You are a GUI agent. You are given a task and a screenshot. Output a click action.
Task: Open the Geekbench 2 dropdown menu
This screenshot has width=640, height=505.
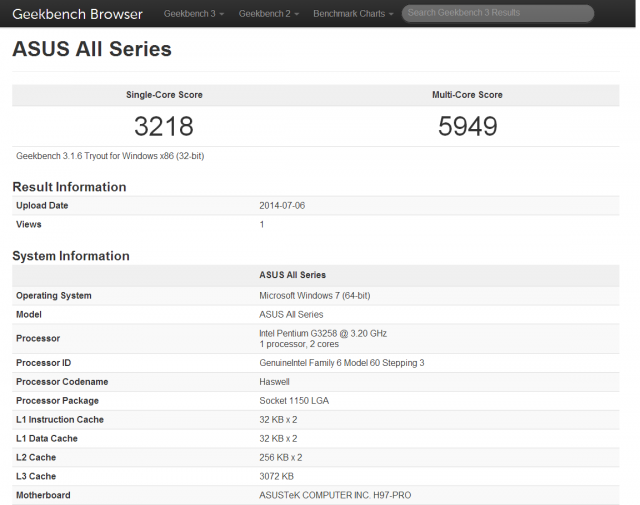(269, 13)
